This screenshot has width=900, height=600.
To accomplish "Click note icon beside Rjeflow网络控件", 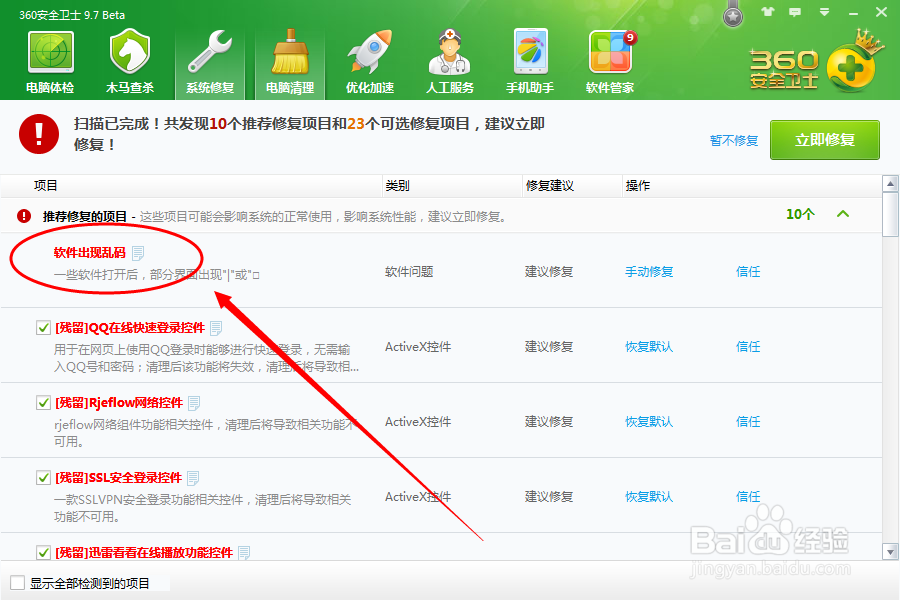I will tap(194, 403).
